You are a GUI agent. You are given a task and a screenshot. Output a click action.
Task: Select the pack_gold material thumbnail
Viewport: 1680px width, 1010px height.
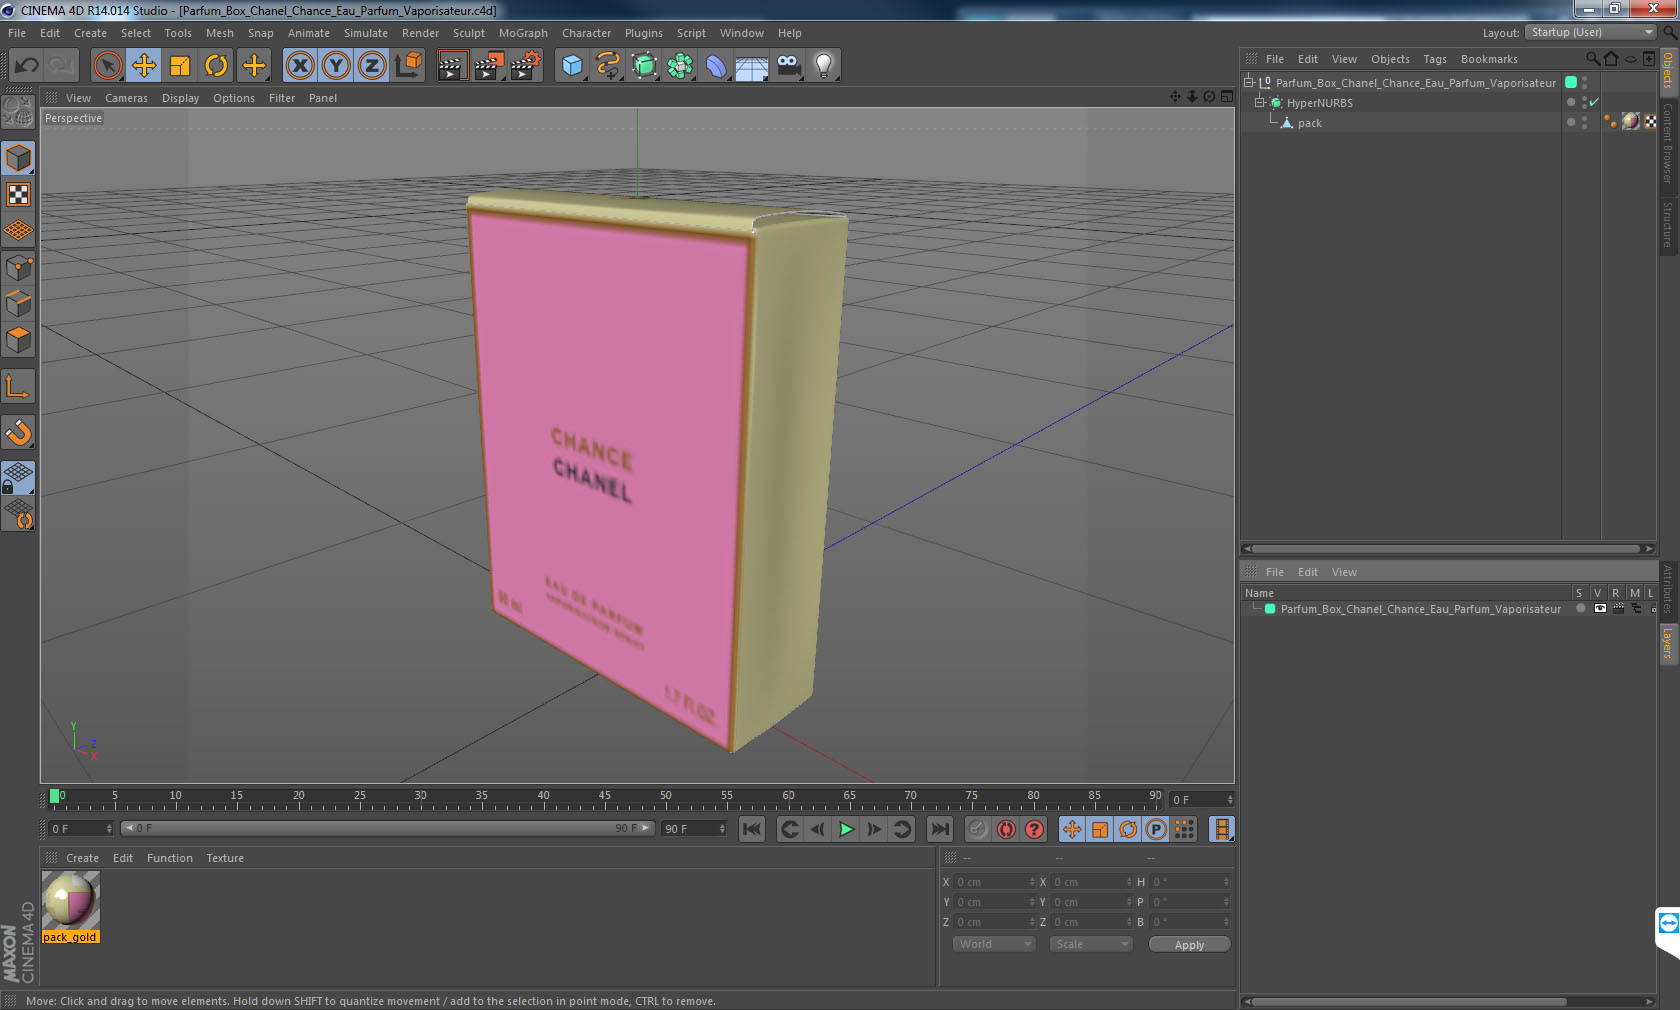click(70, 901)
